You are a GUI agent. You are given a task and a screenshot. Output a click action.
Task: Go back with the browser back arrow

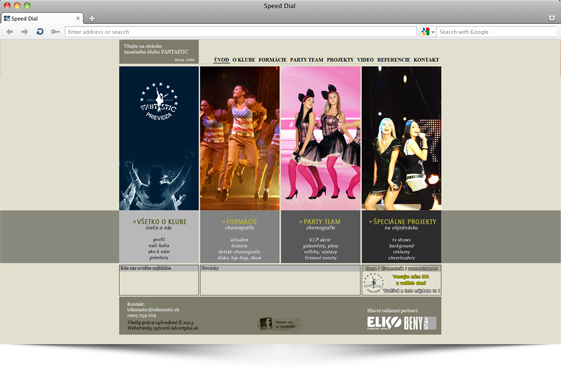tap(10, 32)
